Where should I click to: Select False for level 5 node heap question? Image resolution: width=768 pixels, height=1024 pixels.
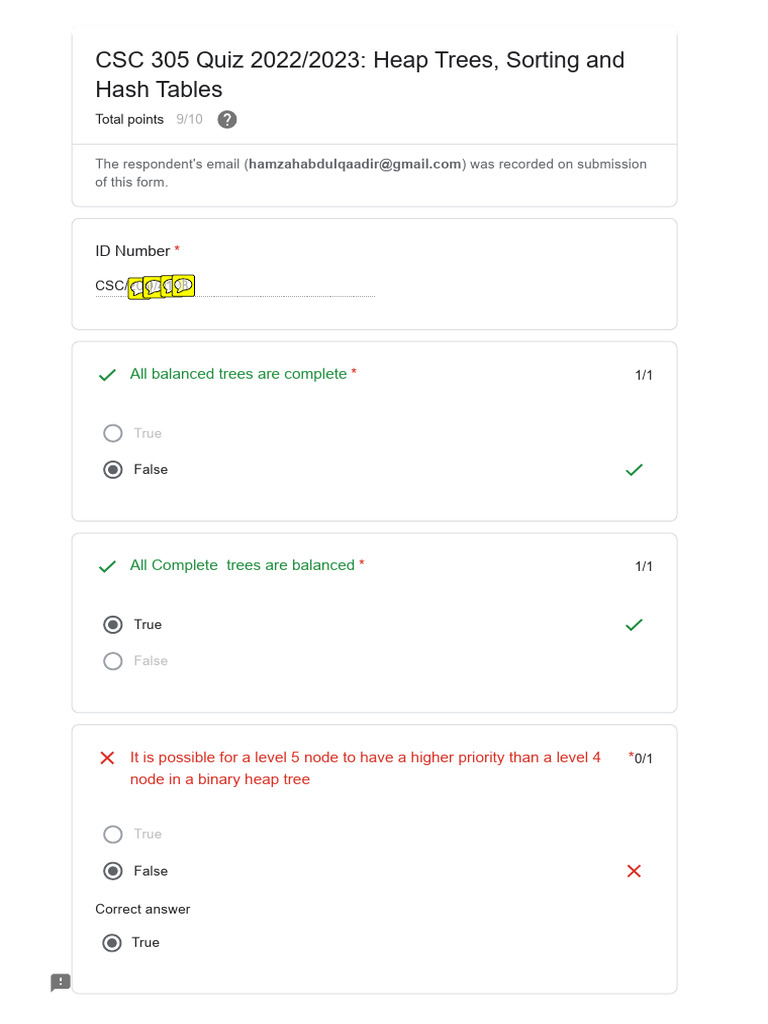(113, 871)
